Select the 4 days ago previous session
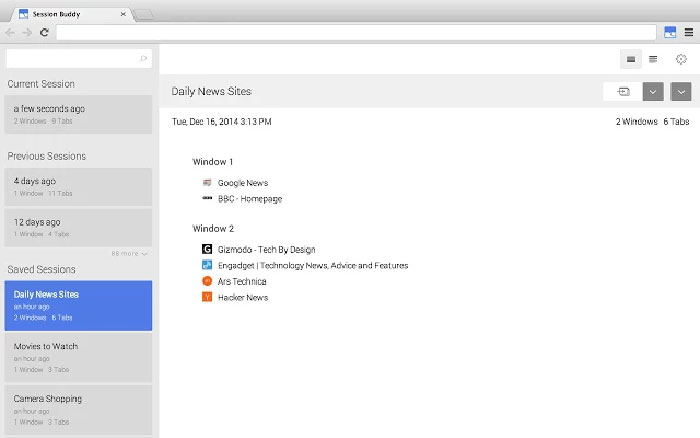The height and width of the screenshot is (438, 700). point(79,186)
